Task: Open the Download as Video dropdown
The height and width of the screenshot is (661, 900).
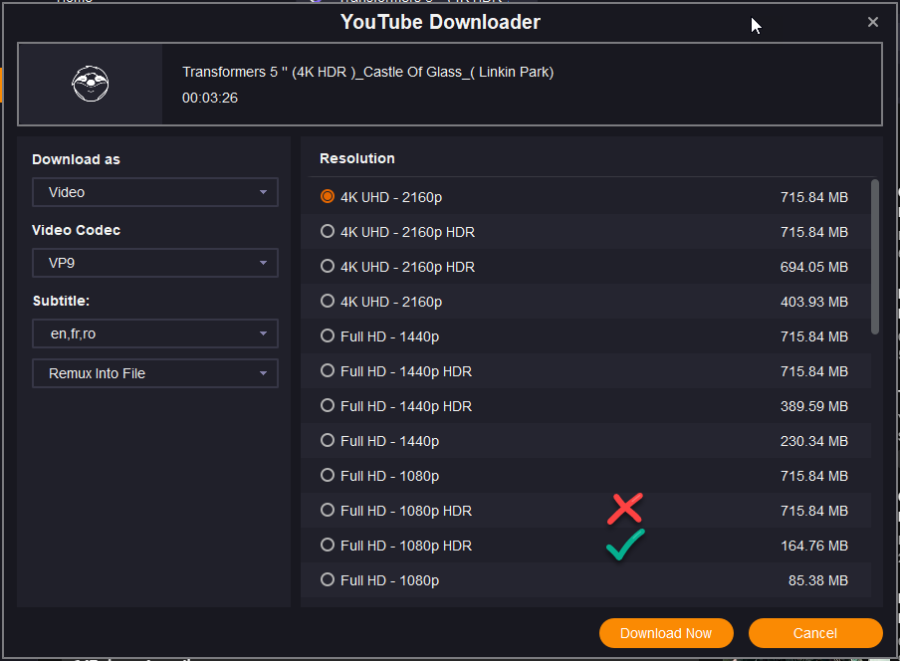Action: (x=155, y=192)
